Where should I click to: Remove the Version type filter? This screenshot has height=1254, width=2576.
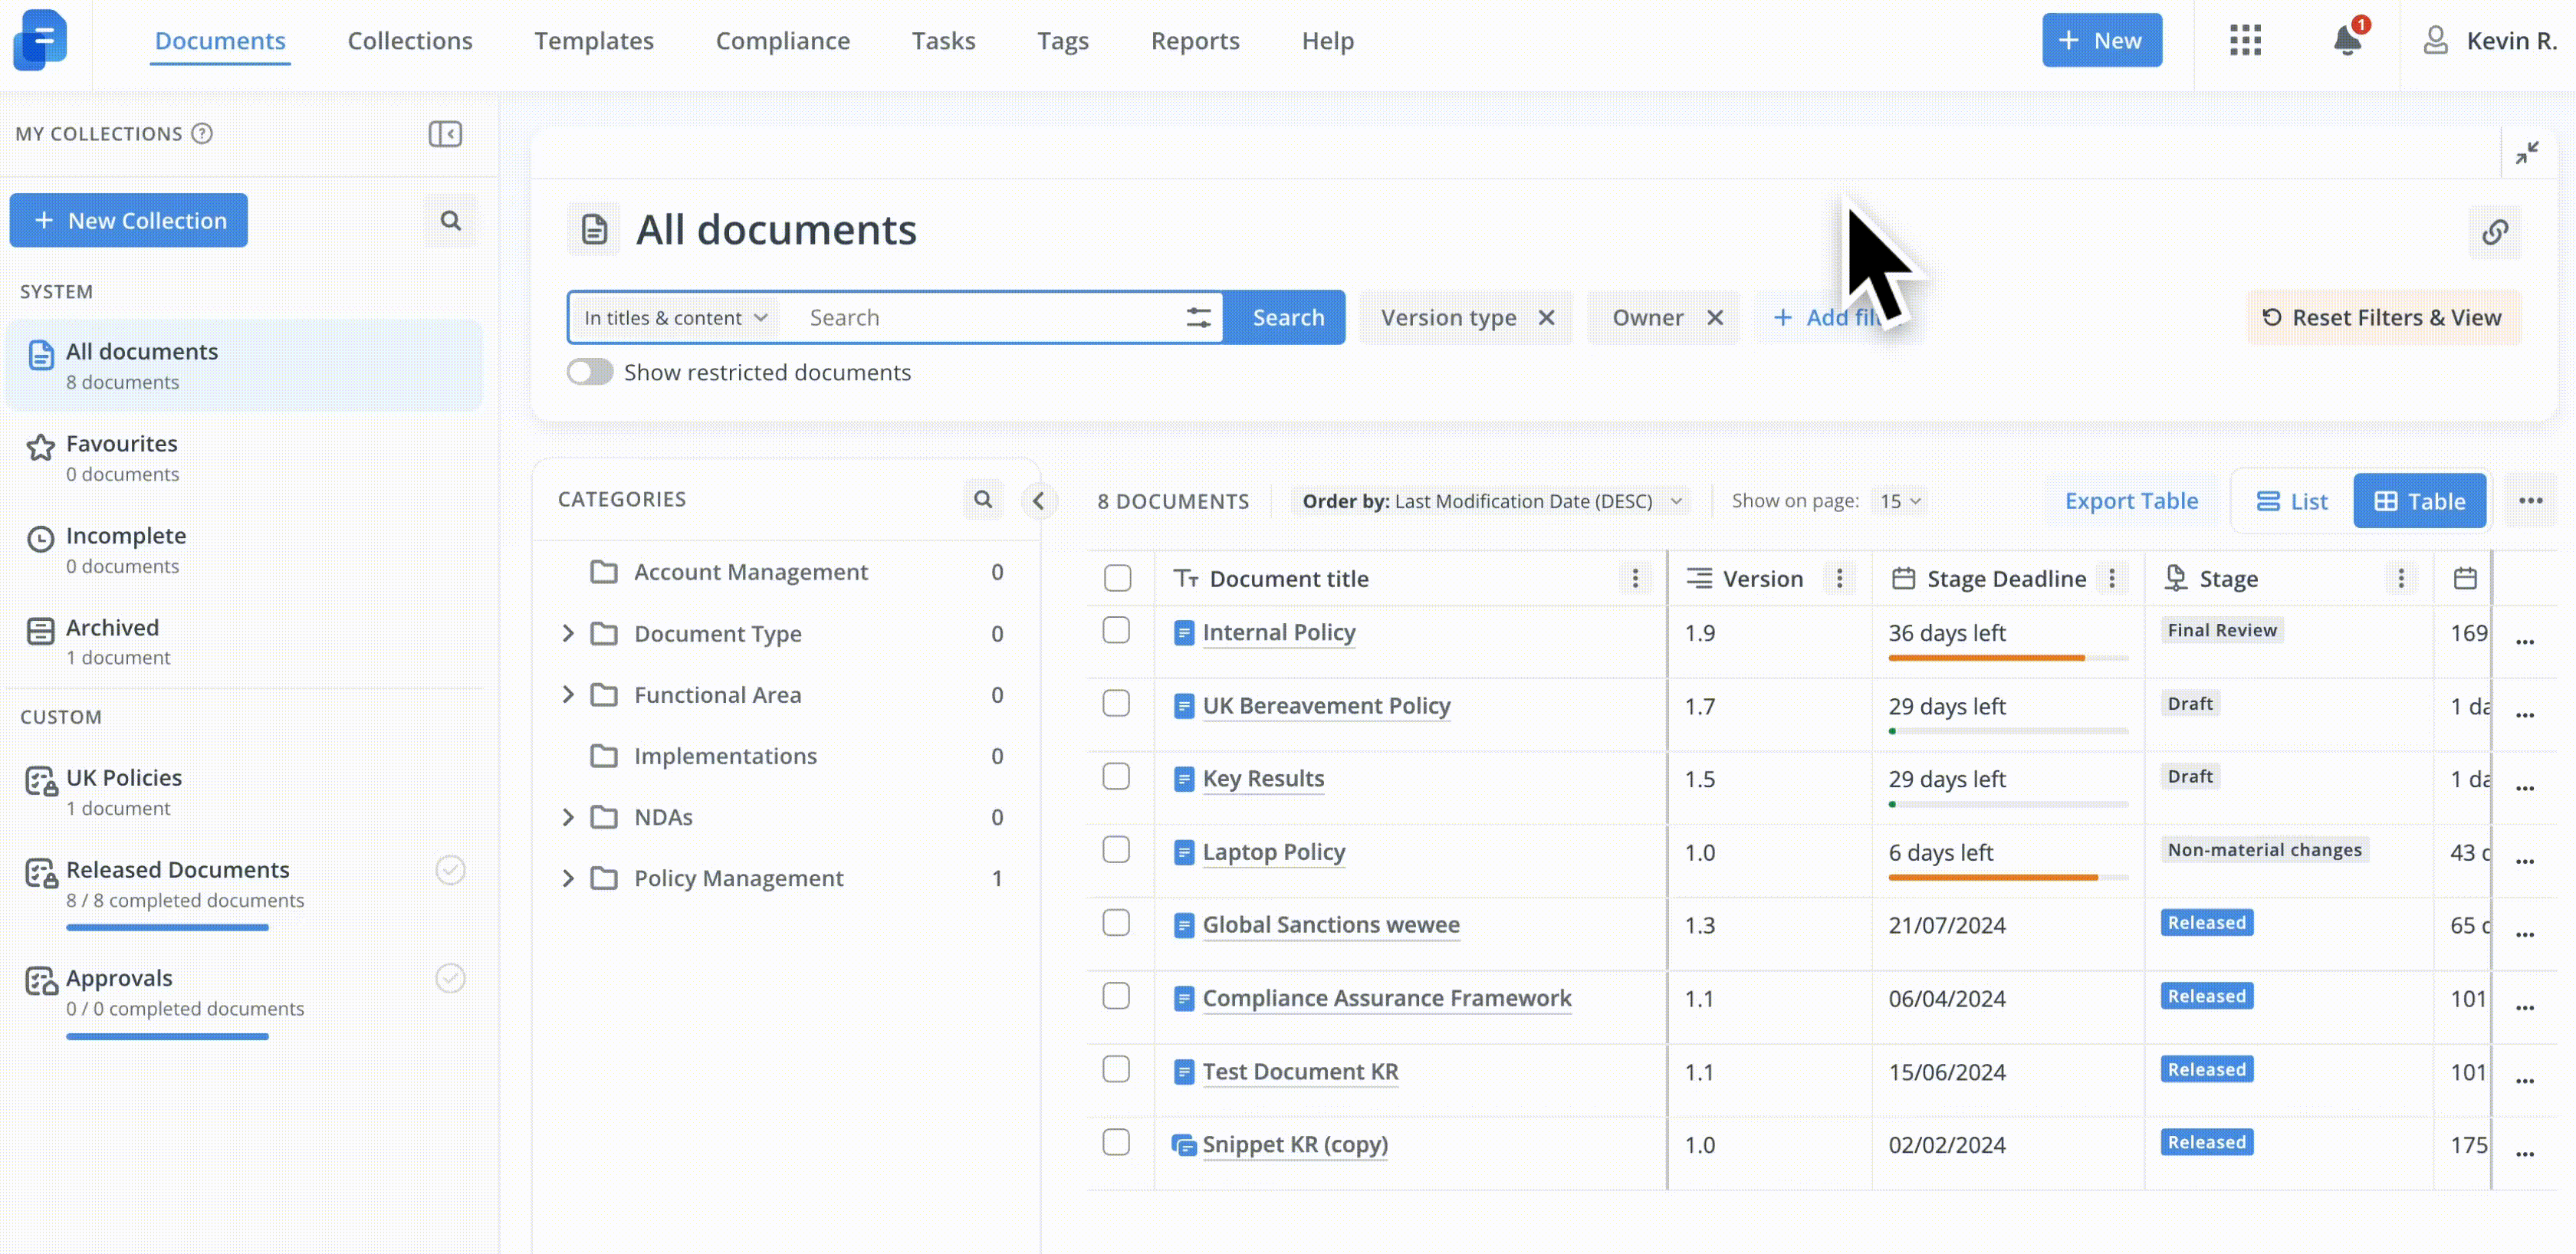[1546, 318]
